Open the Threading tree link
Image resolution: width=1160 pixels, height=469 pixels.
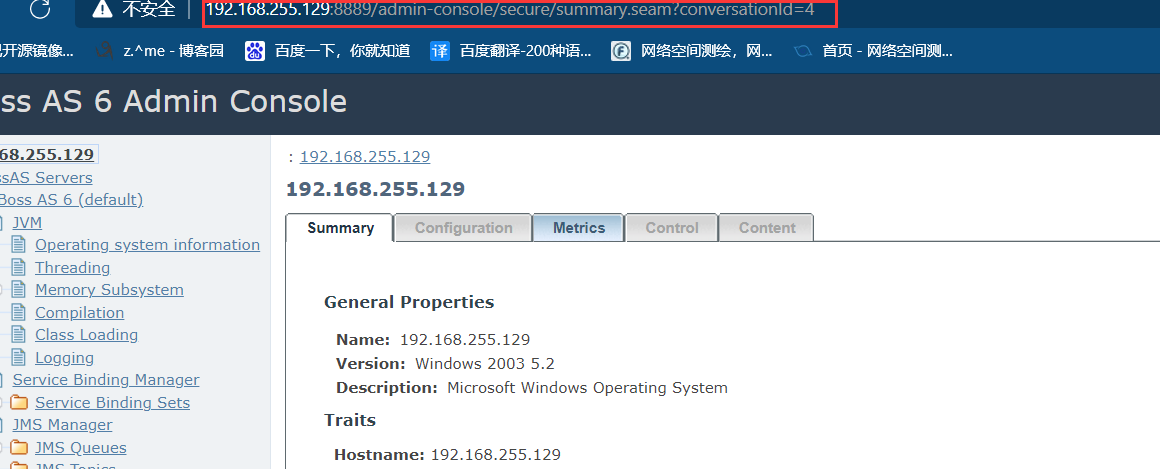point(72,268)
